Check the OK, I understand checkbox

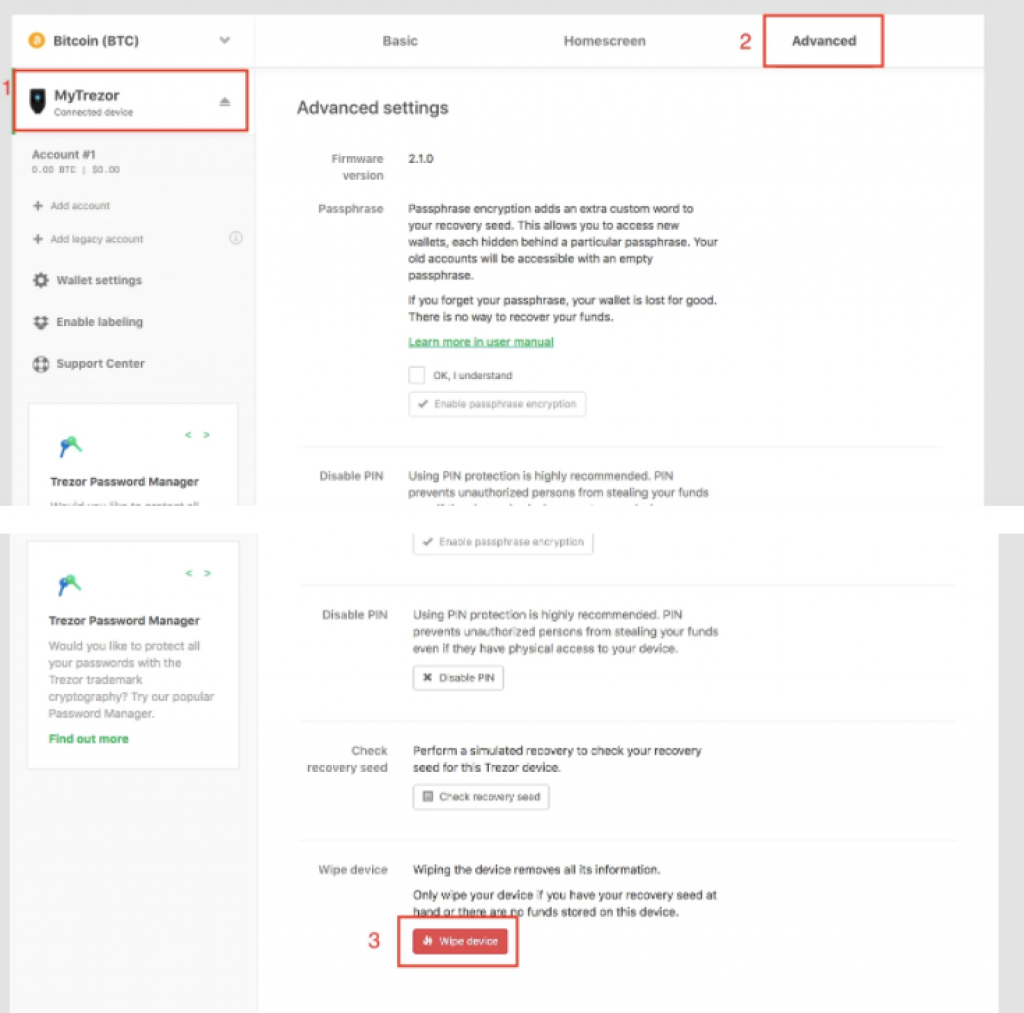[x=417, y=375]
